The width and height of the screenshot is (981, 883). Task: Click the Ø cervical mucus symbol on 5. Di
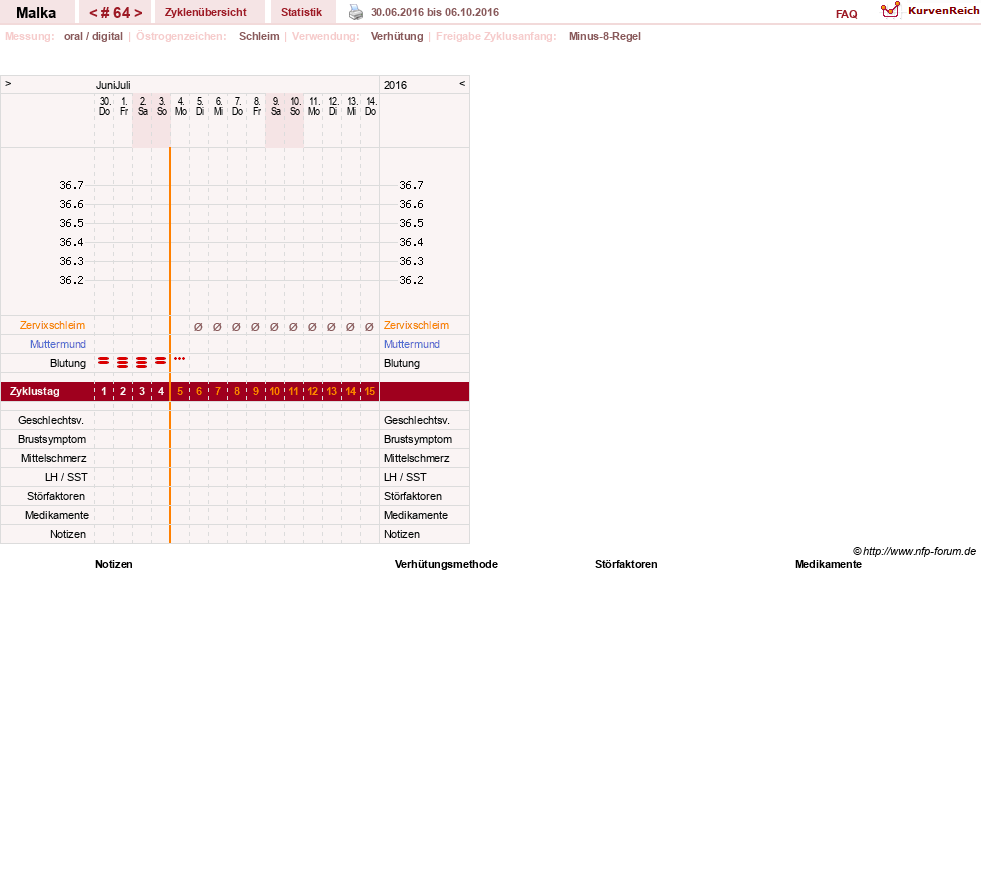[198, 327]
